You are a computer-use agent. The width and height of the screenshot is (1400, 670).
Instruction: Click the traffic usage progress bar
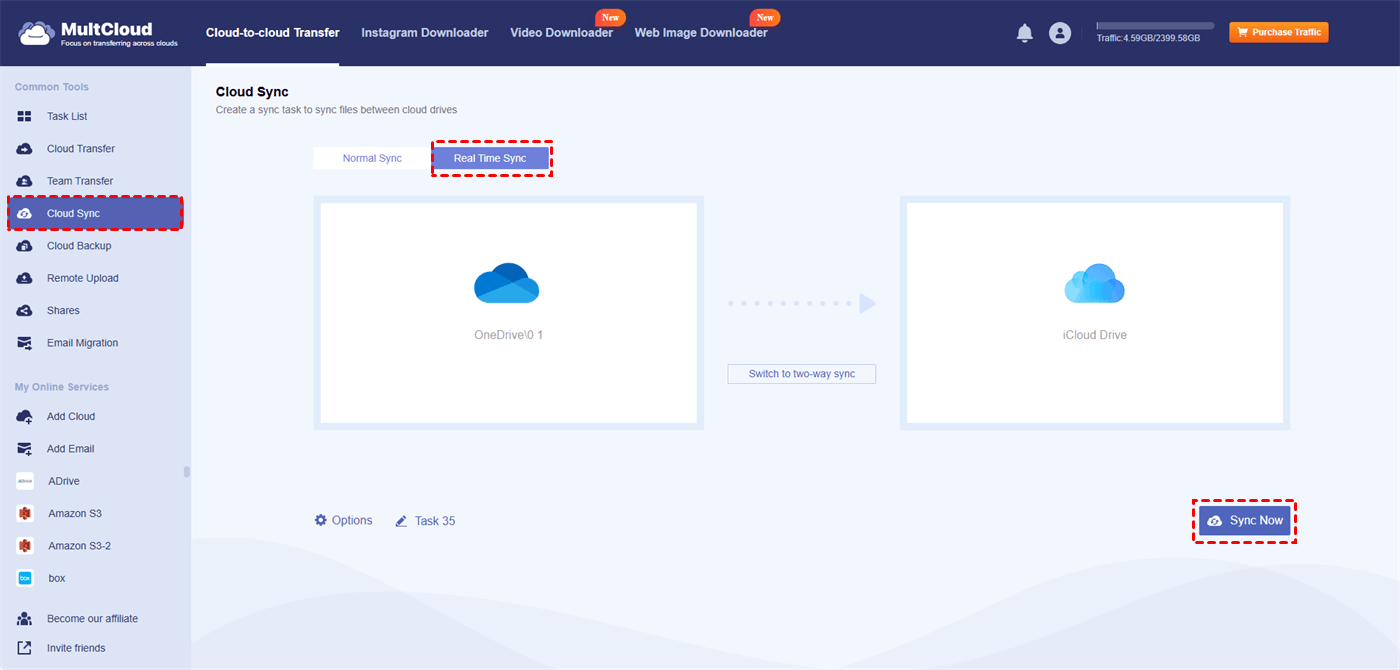[x=1155, y=26]
